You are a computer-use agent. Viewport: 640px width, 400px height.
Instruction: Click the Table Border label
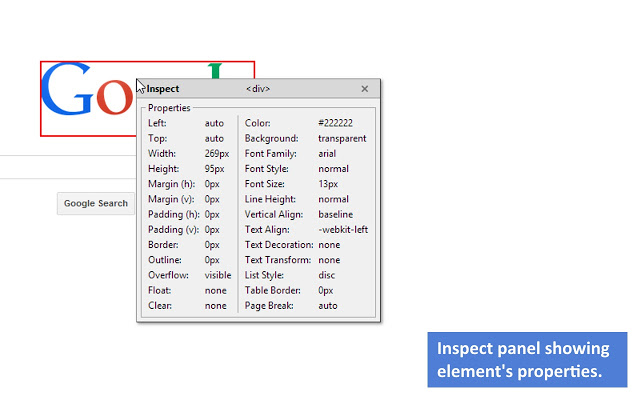point(273,291)
